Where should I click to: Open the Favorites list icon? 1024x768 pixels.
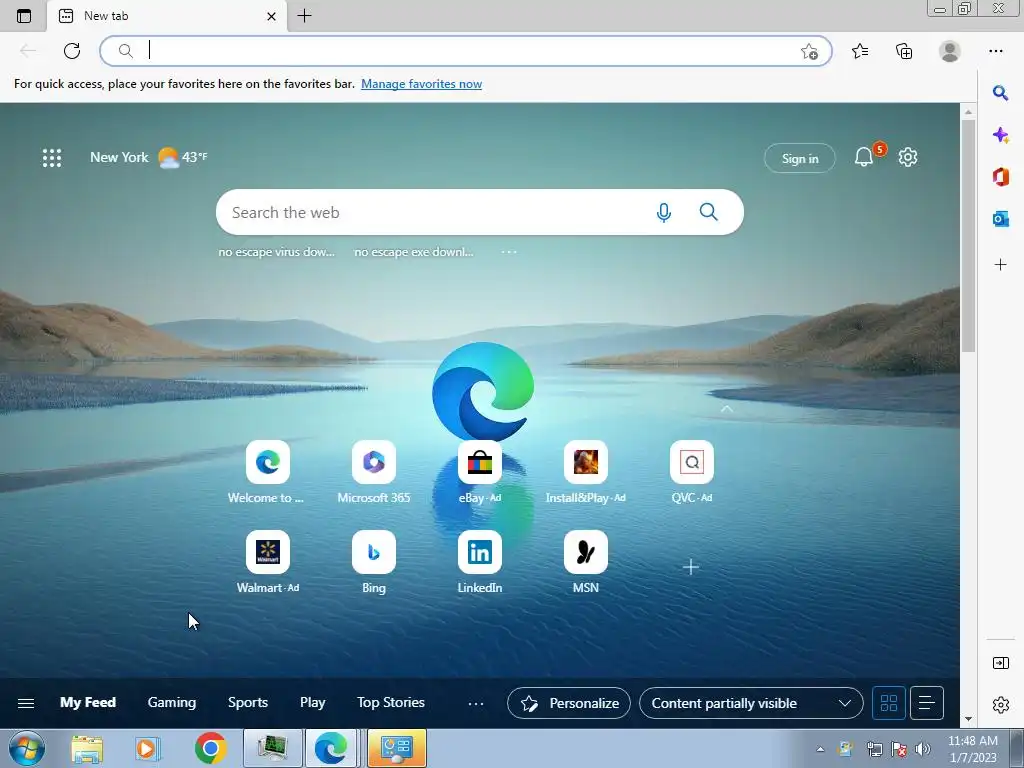click(860, 51)
